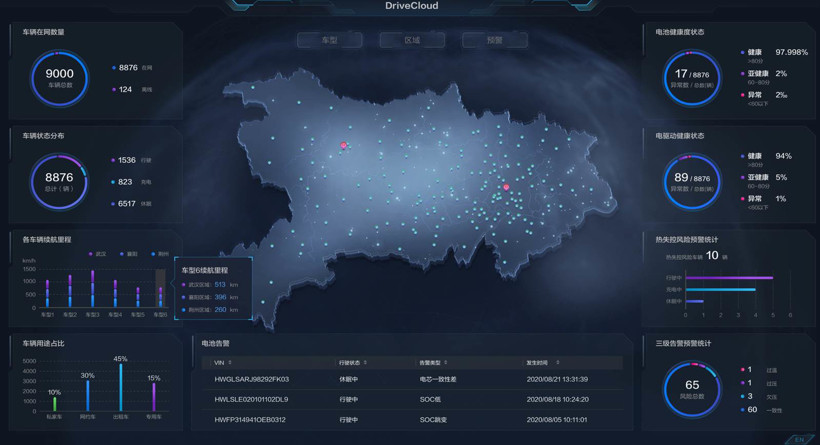Click the 车型2 bar in range chart
Image resolution: width=820 pixels, height=445 pixels.
coord(70,291)
